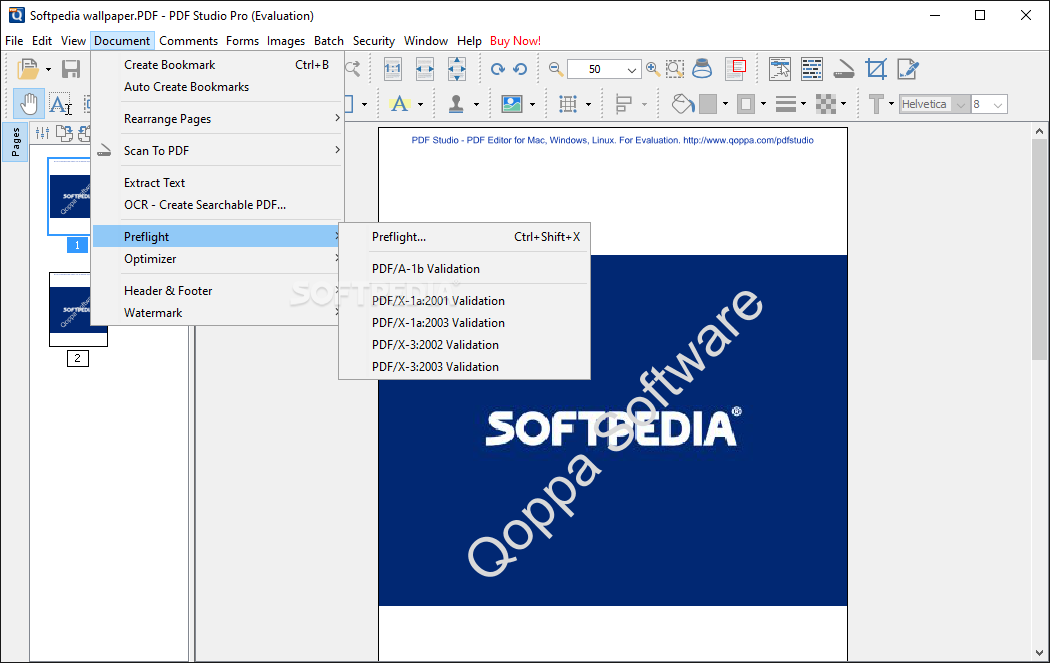
Task: Choose Extract Text menu item
Action: [x=218, y=183]
